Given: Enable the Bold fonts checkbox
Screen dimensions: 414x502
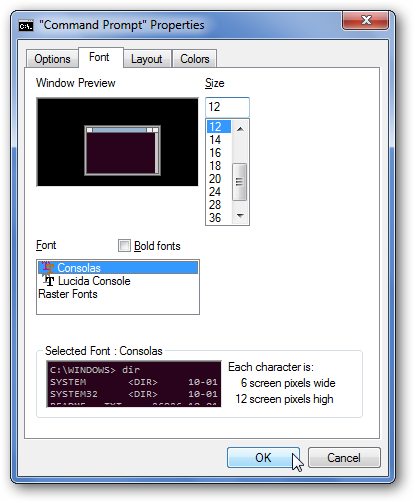Looking at the screenshot, I should click(x=124, y=246).
